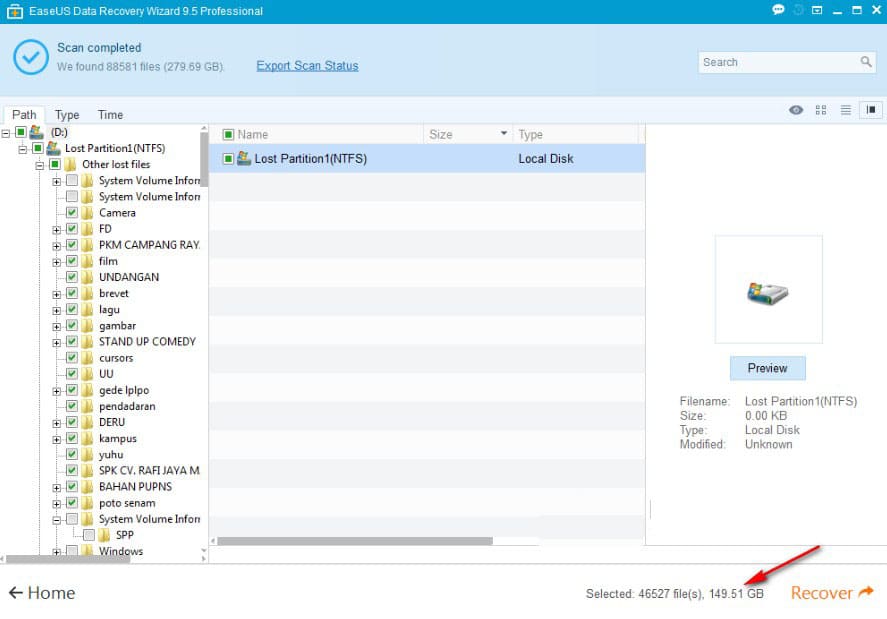Click the drive thumbnail in preview pane
Image resolution: width=887 pixels, height=619 pixels.
click(768, 293)
